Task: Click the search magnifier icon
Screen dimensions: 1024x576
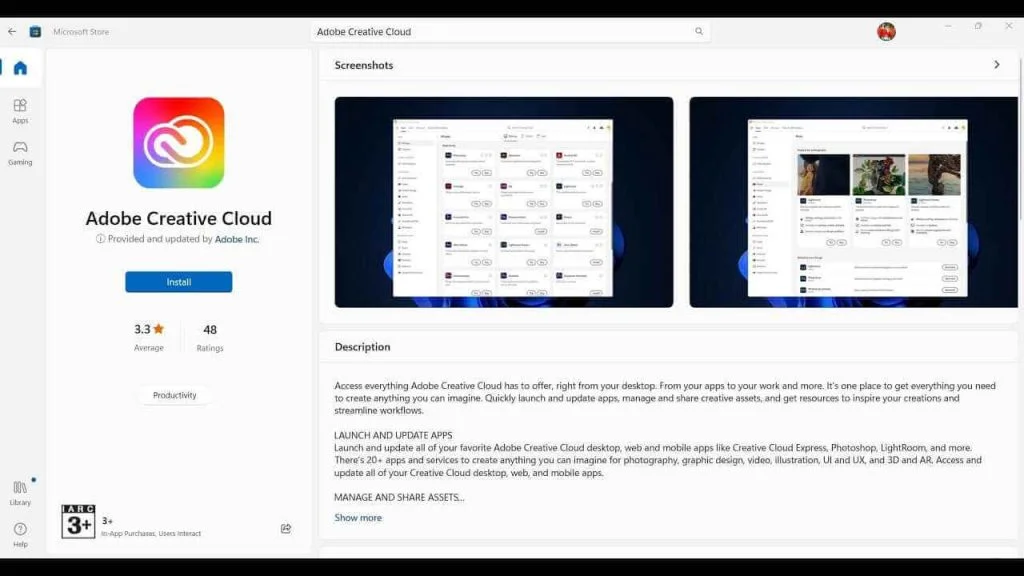Action: pos(699,31)
